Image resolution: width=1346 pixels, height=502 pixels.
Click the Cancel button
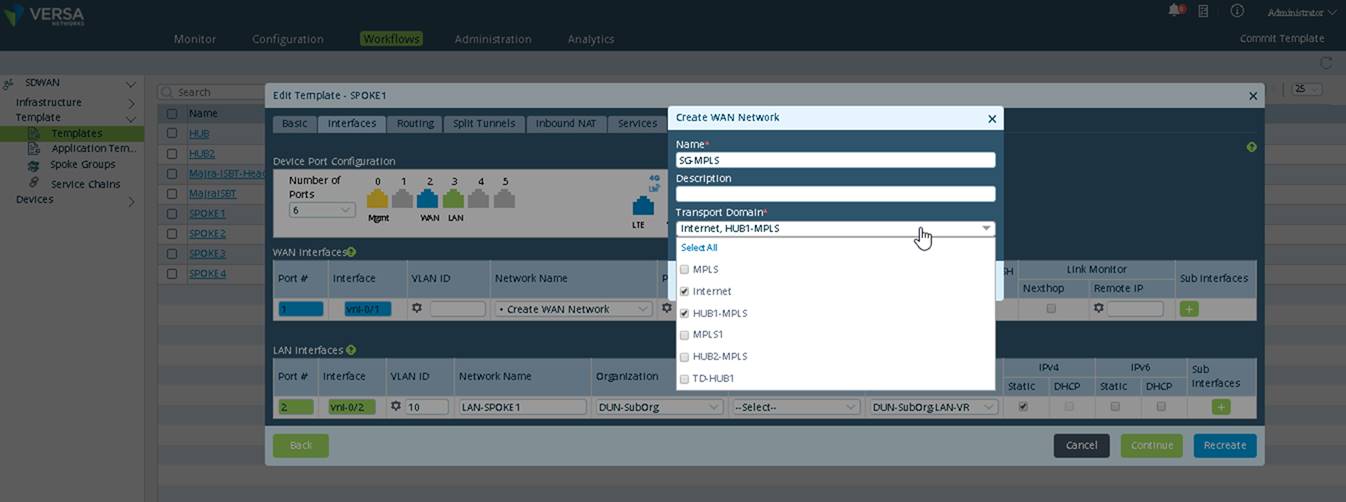point(1081,445)
